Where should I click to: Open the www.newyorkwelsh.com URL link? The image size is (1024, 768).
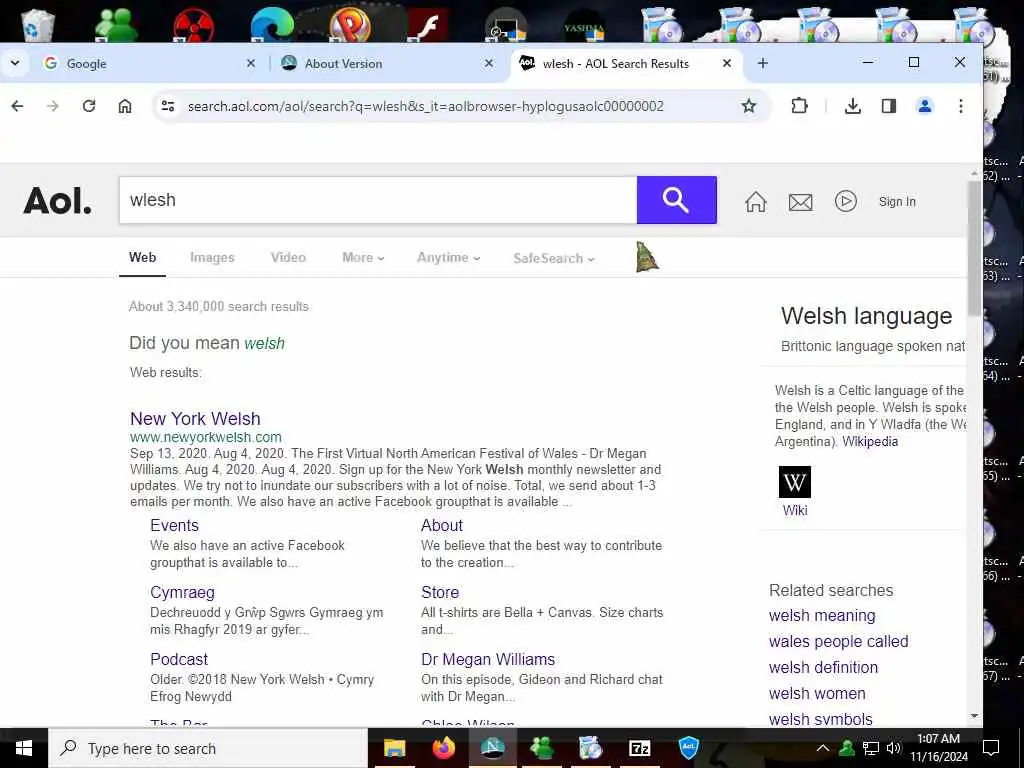tap(206, 437)
